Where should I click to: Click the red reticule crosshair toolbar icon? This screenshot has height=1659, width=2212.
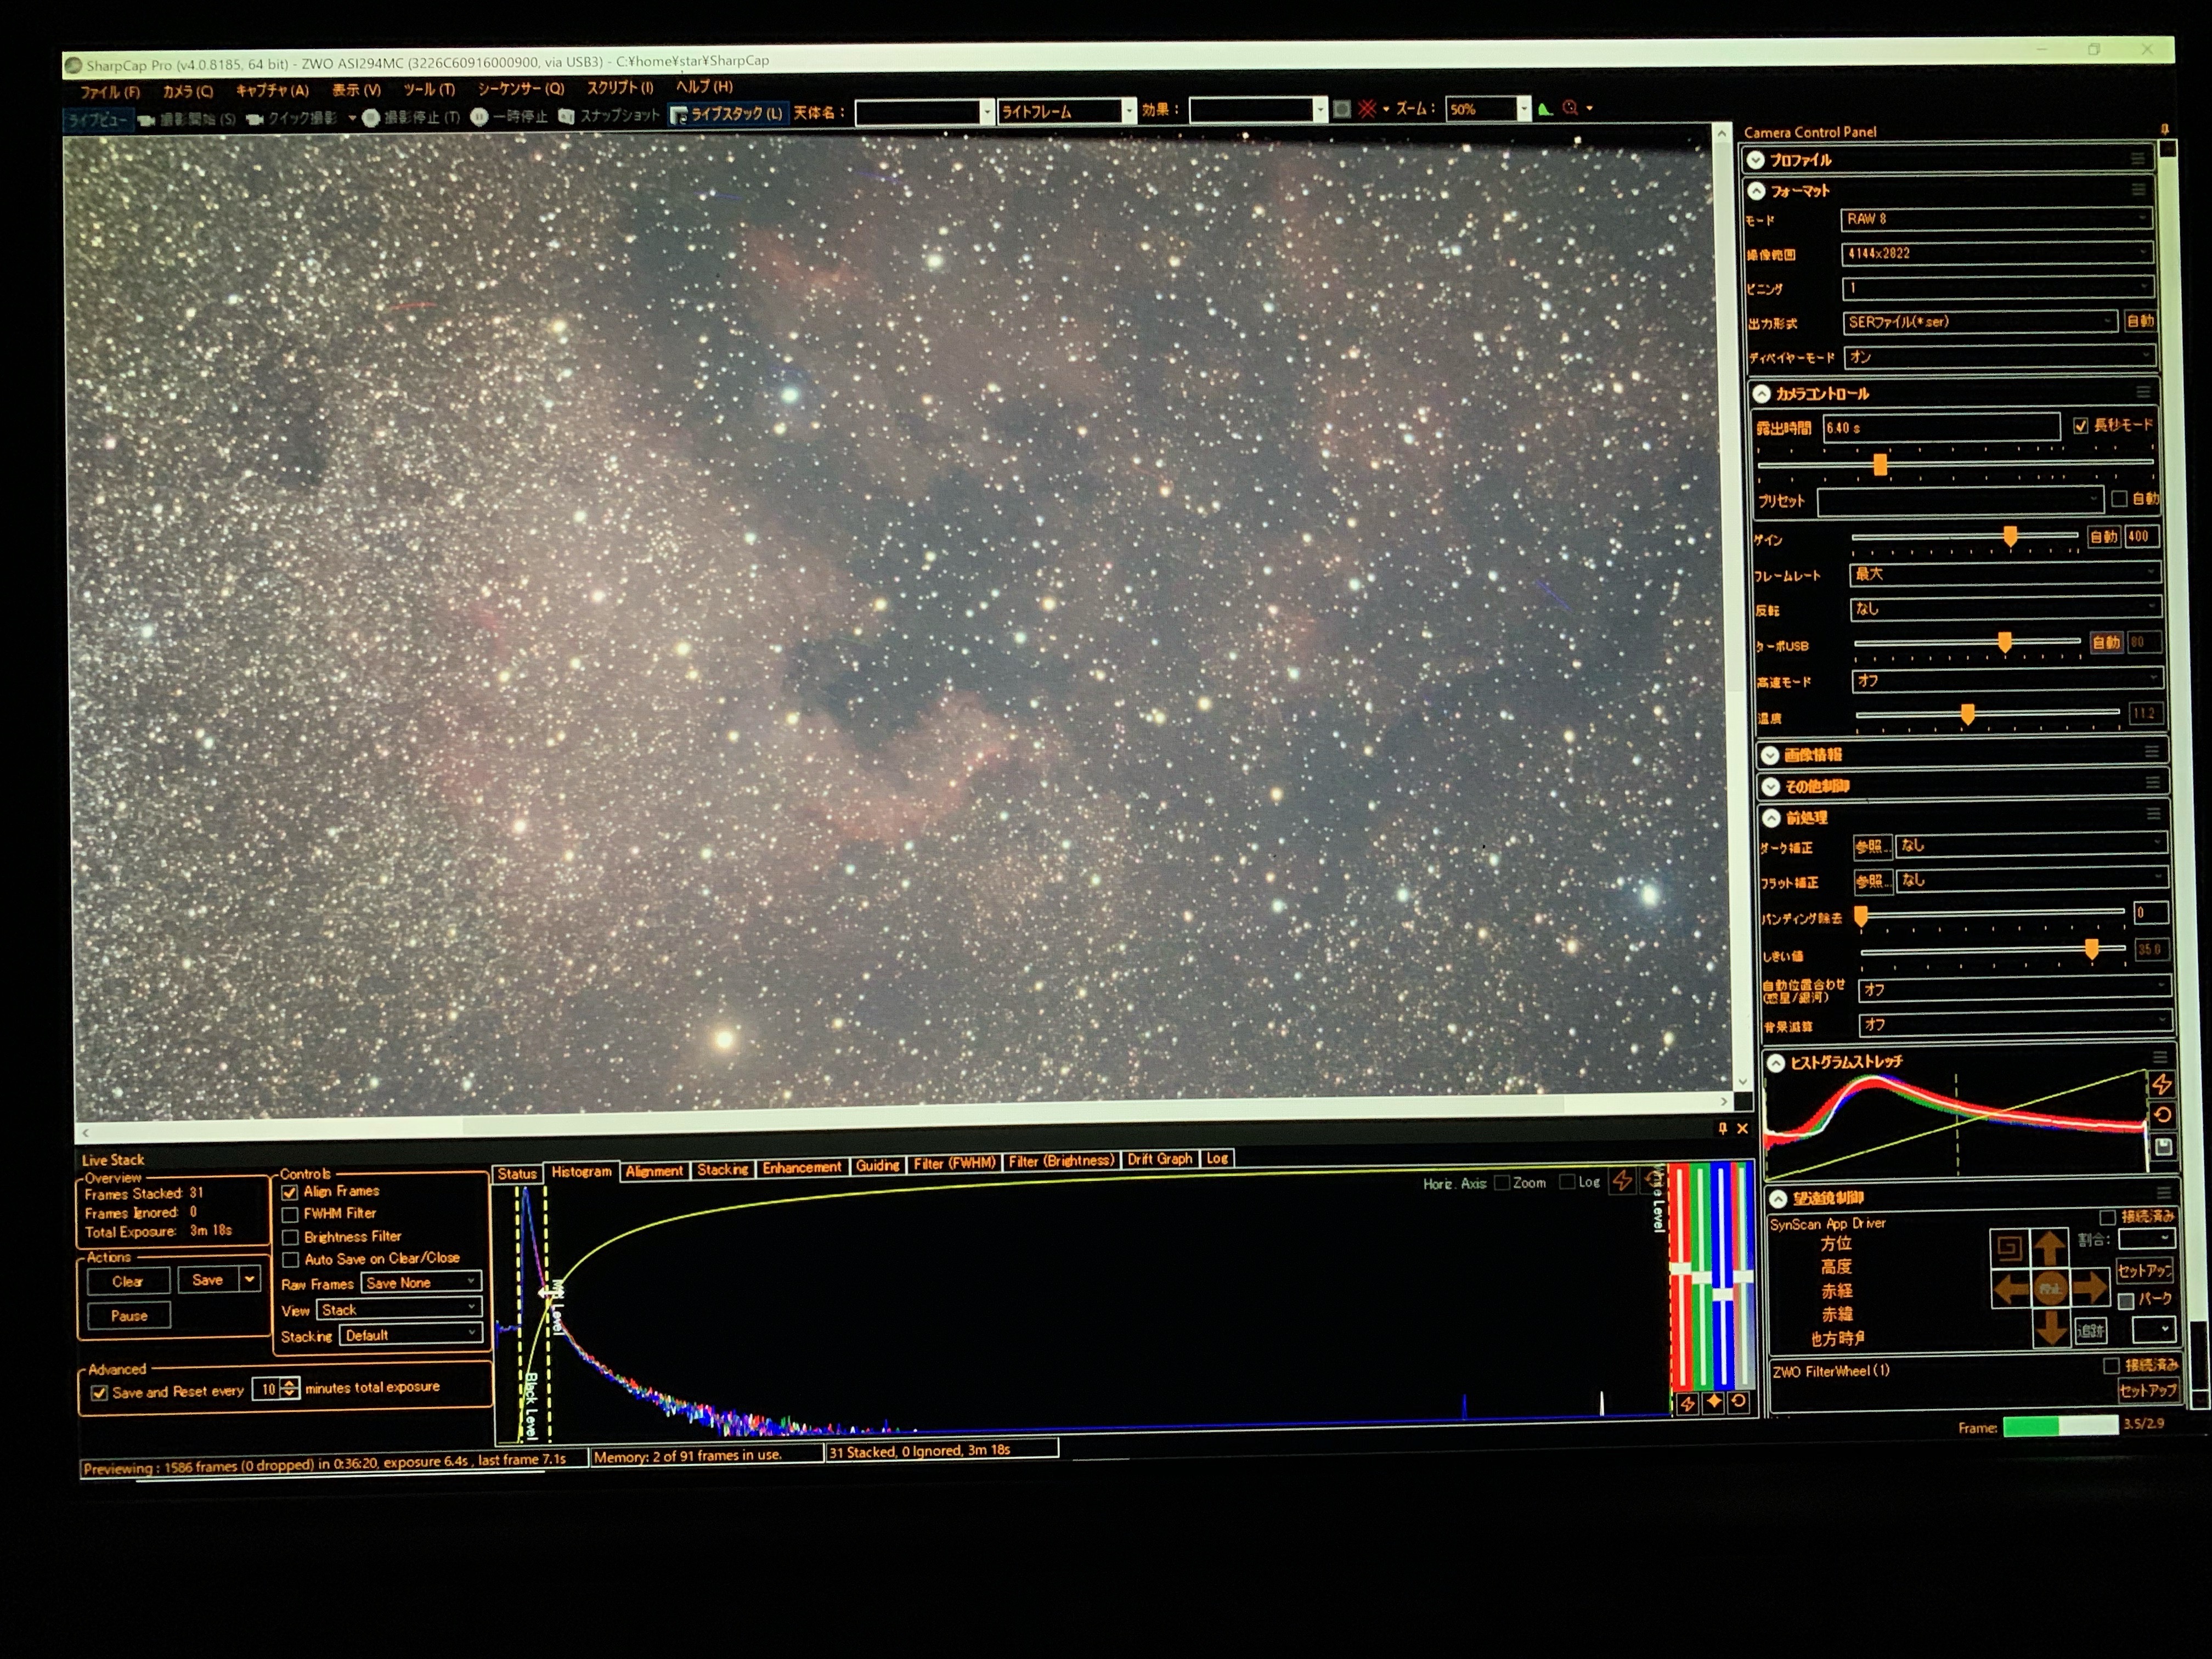click(1367, 109)
